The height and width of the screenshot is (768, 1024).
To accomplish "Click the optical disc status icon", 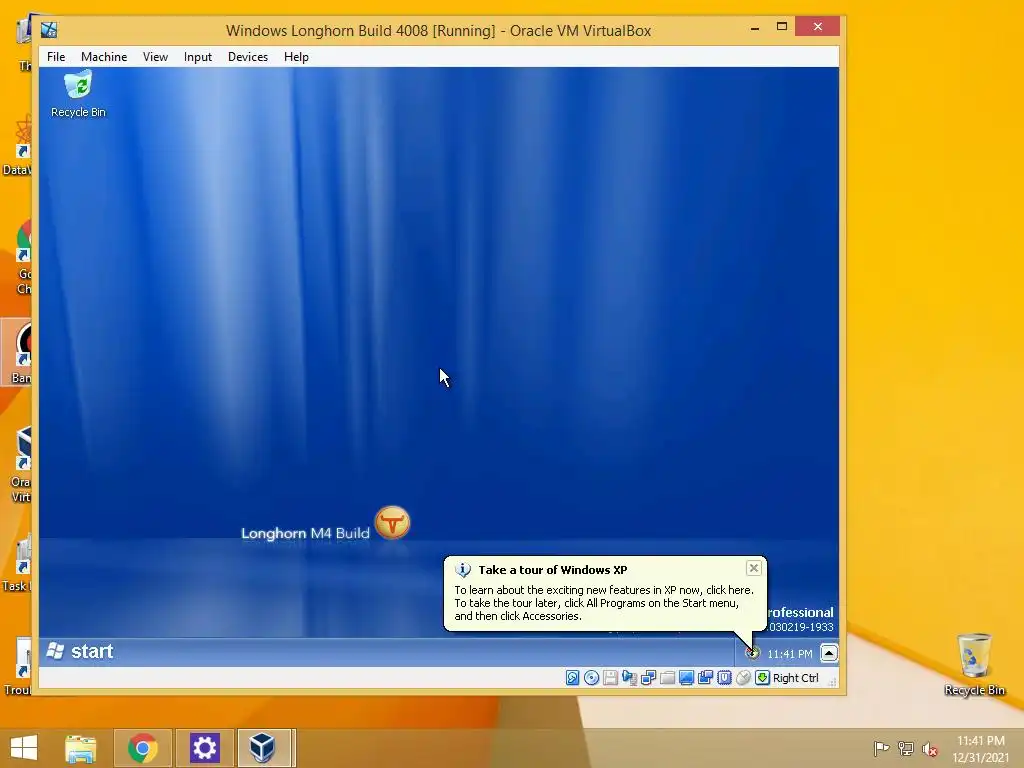I will click(x=592, y=678).
